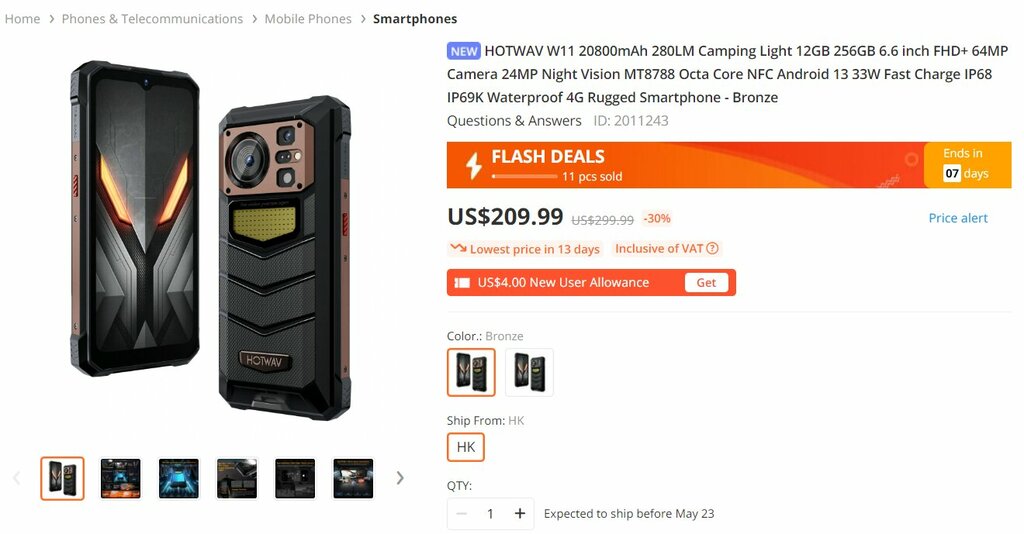Show previous thumbnails with left arrow
The image size is (1024, 534).
point(16,479)
